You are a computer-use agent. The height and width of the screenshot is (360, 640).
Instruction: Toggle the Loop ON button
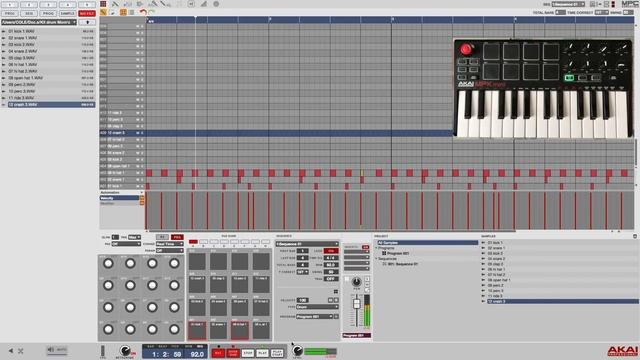click(x=331, y=251)
